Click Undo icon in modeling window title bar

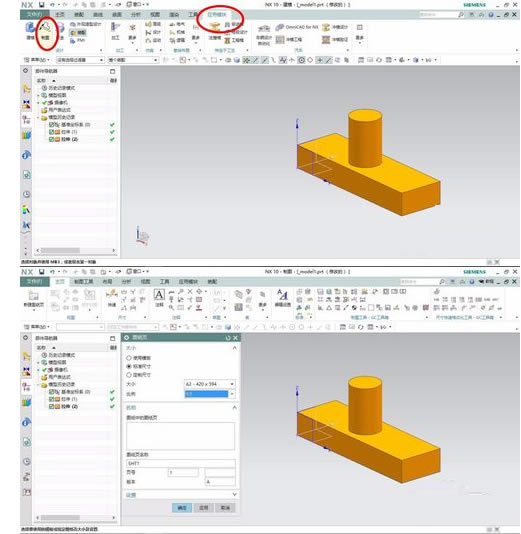pyautogui.click(x=52, y=4)
